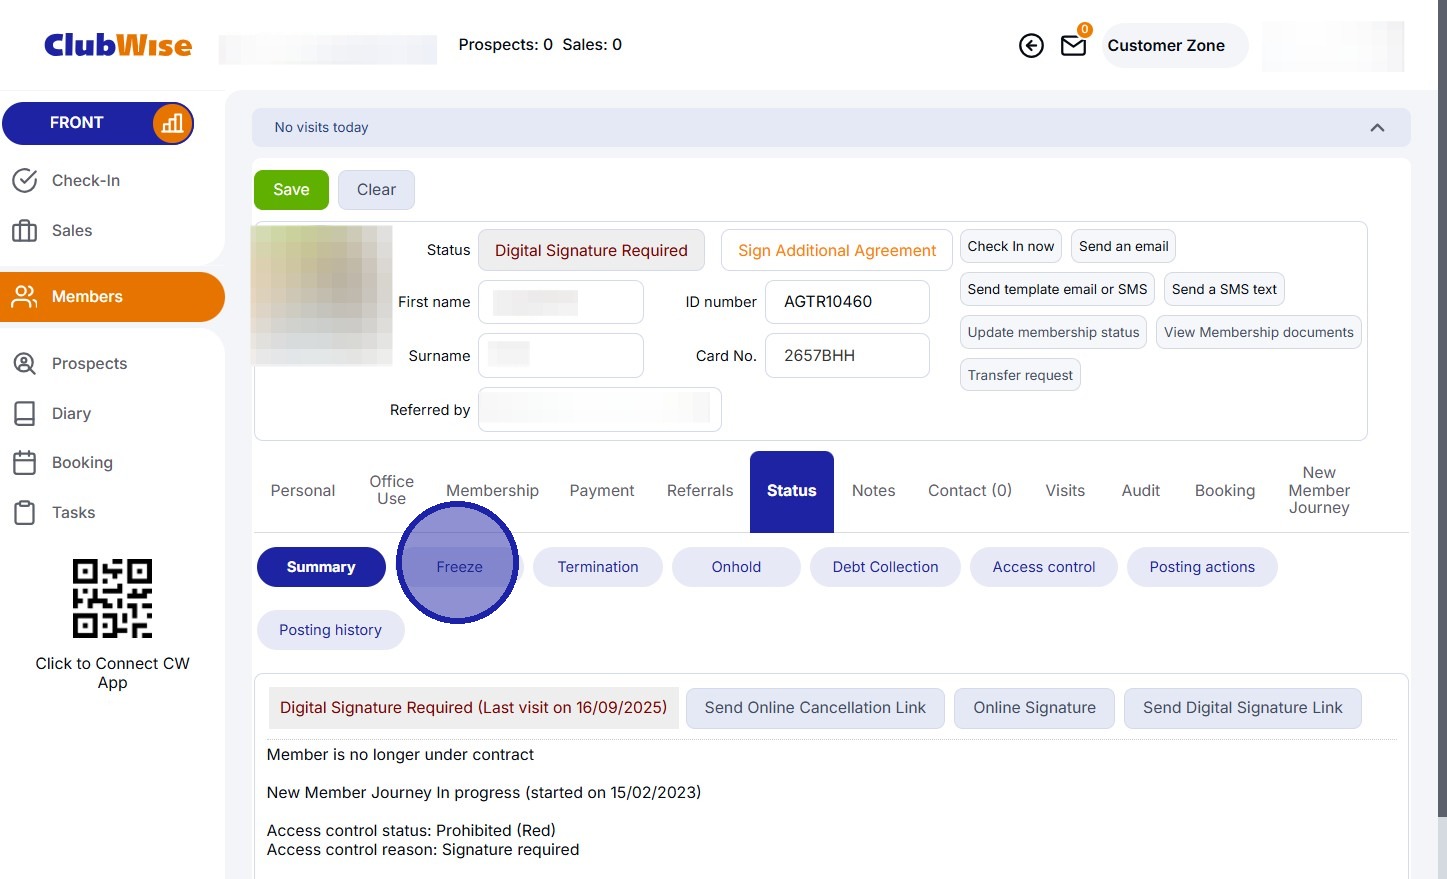
Task: Click the ClubWise logo
Action: point(118,45)
